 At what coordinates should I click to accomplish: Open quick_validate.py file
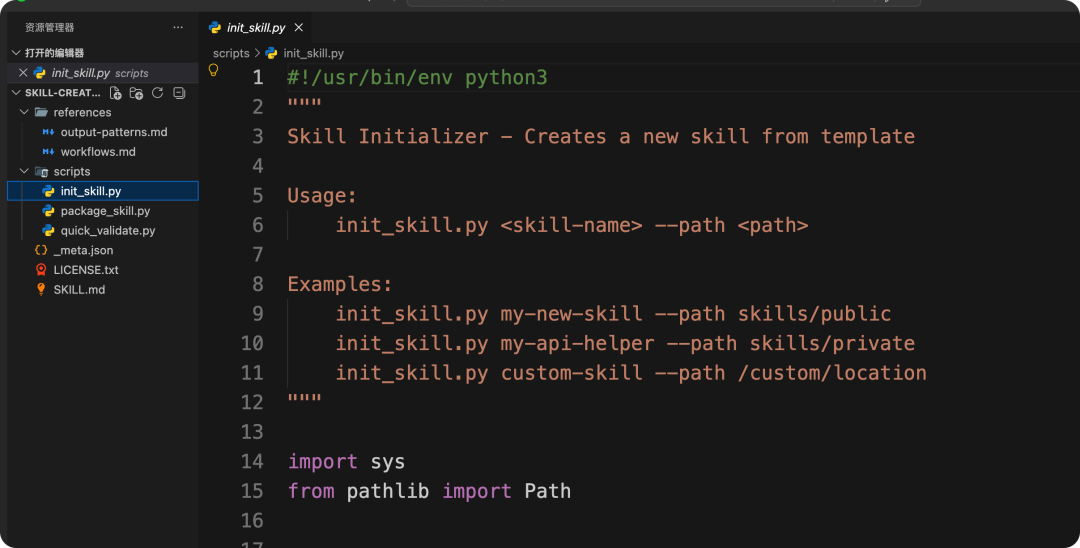point(107,231)
